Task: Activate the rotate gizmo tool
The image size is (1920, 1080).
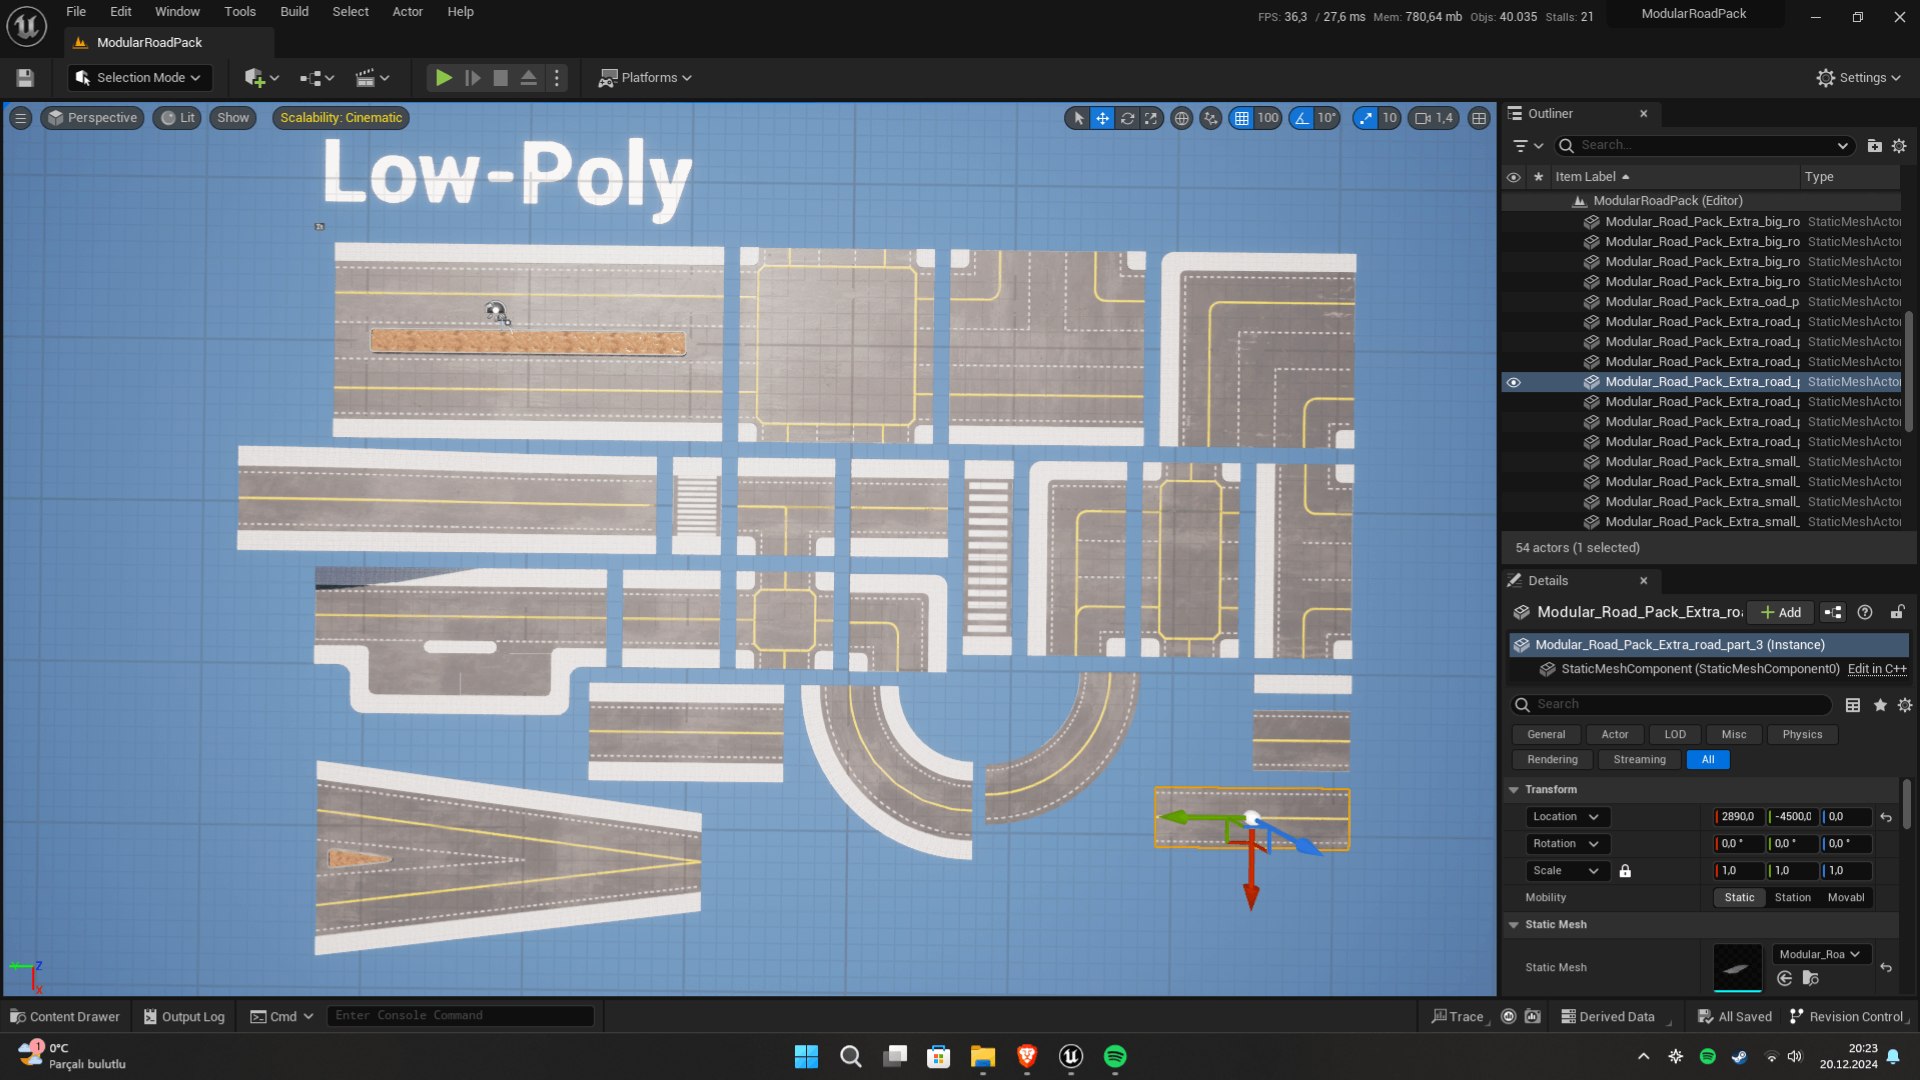Action: tap(1127, 118)
